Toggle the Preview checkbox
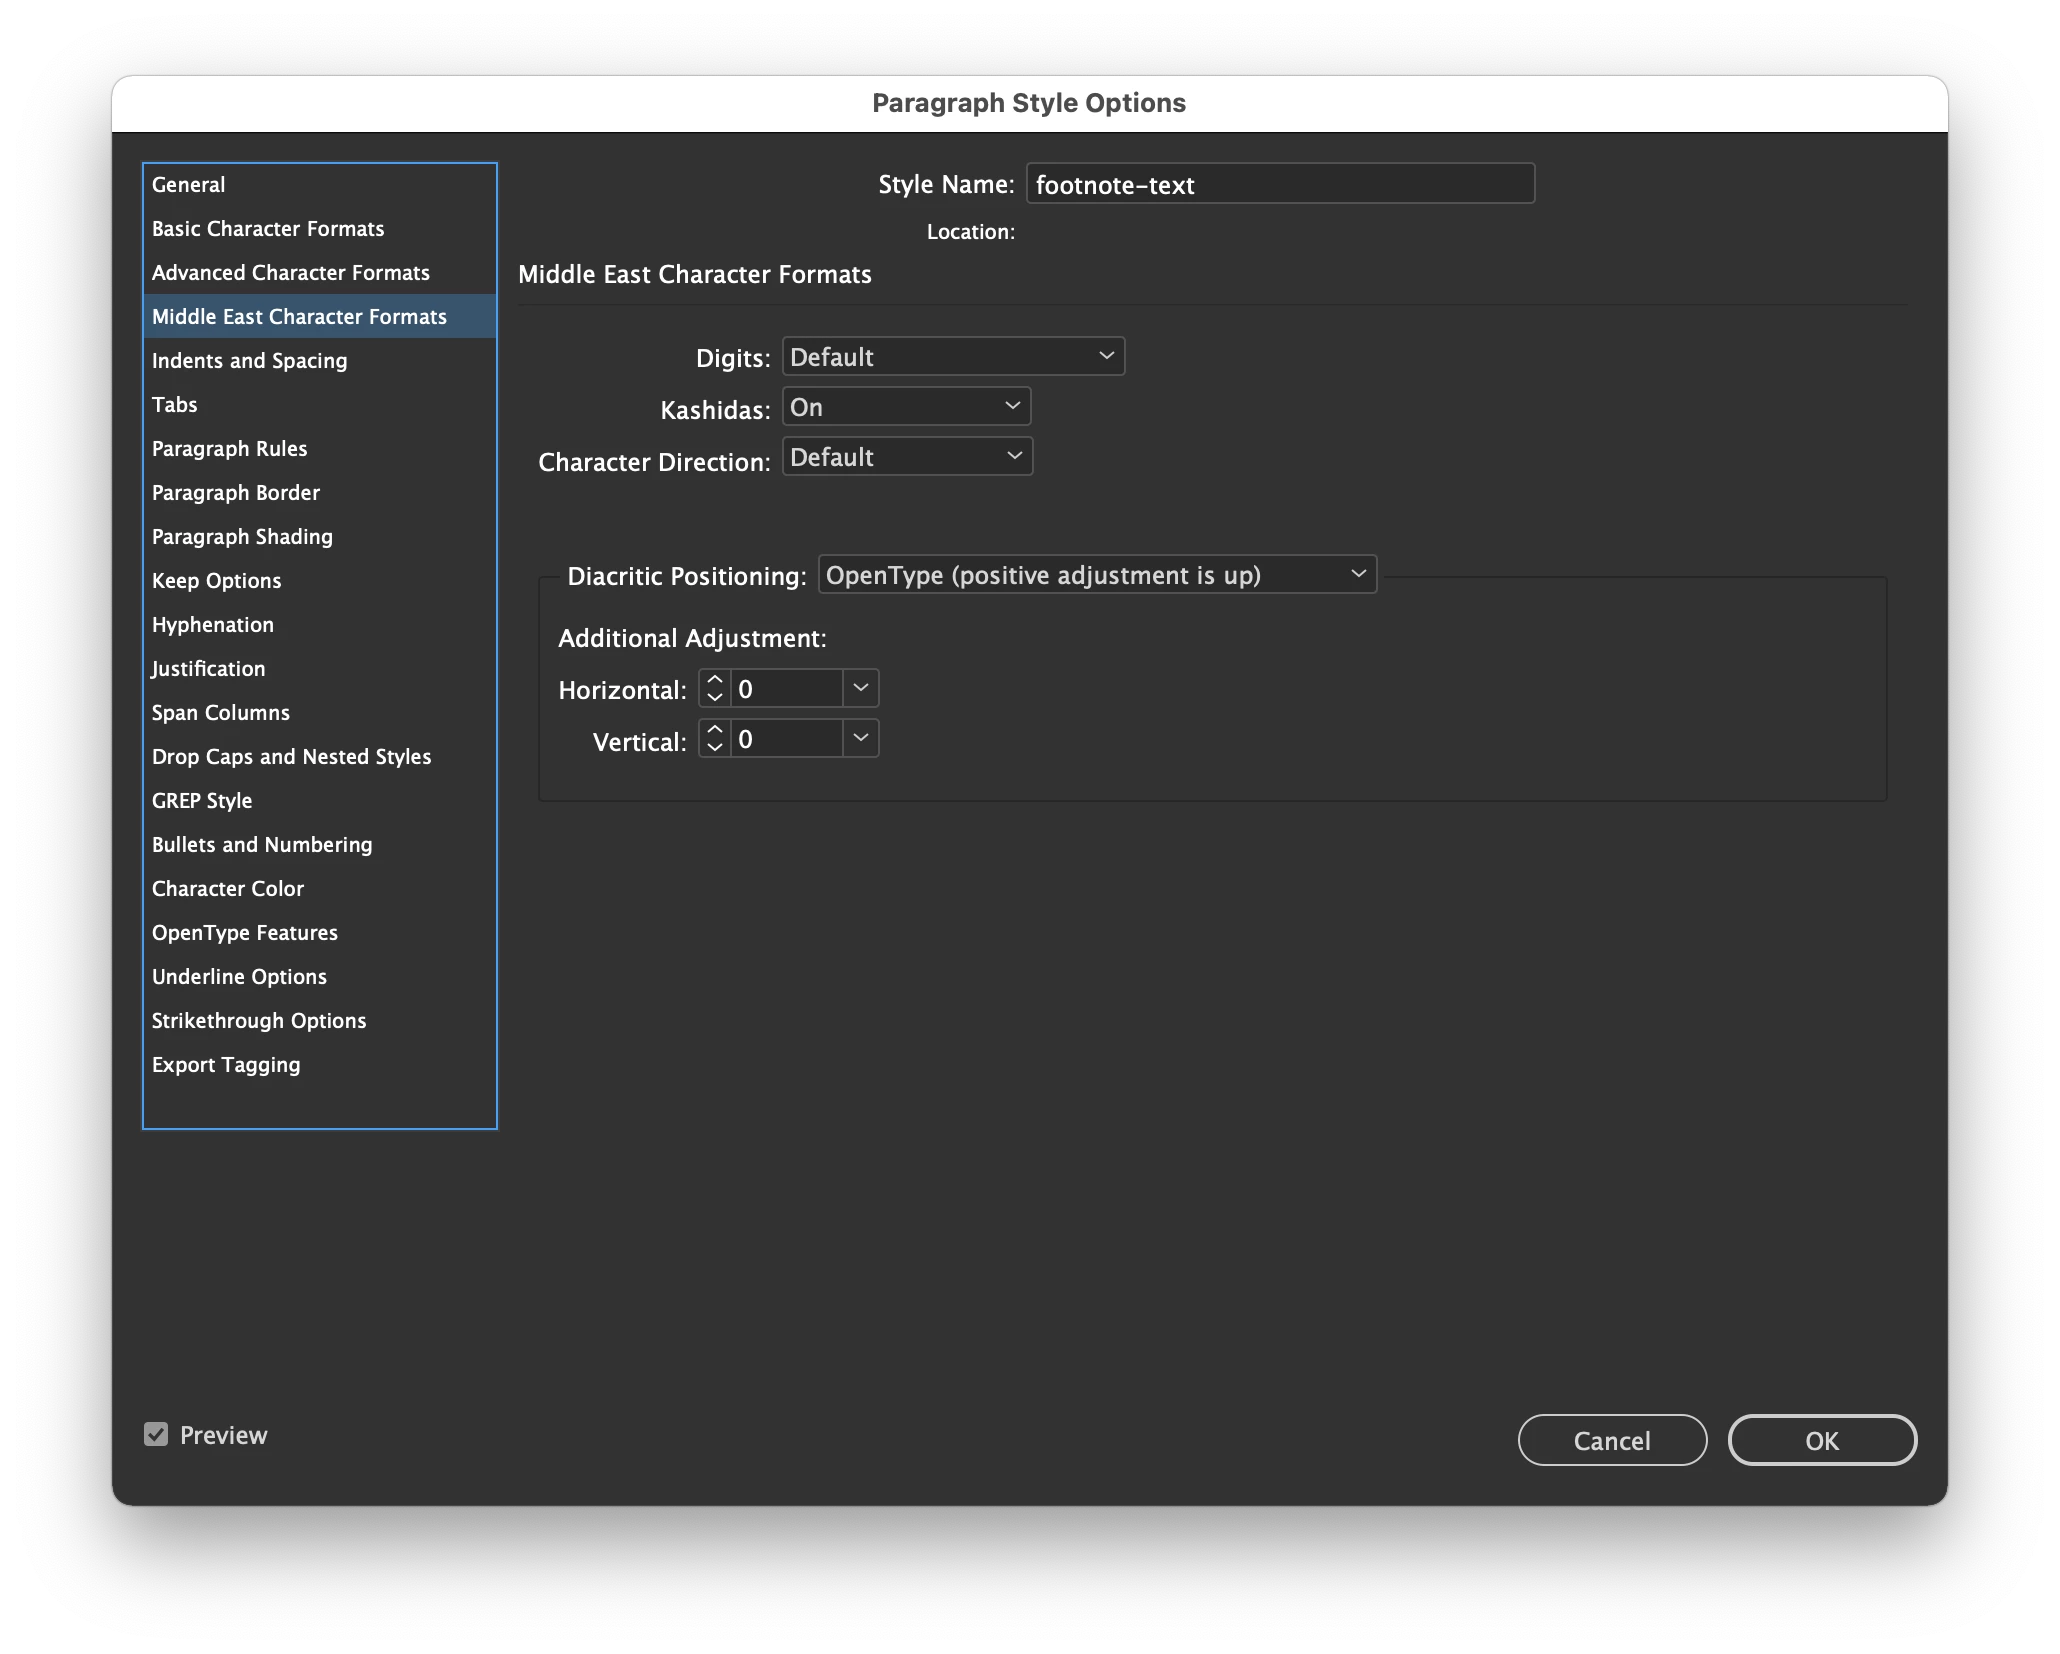 point(156,1435)
